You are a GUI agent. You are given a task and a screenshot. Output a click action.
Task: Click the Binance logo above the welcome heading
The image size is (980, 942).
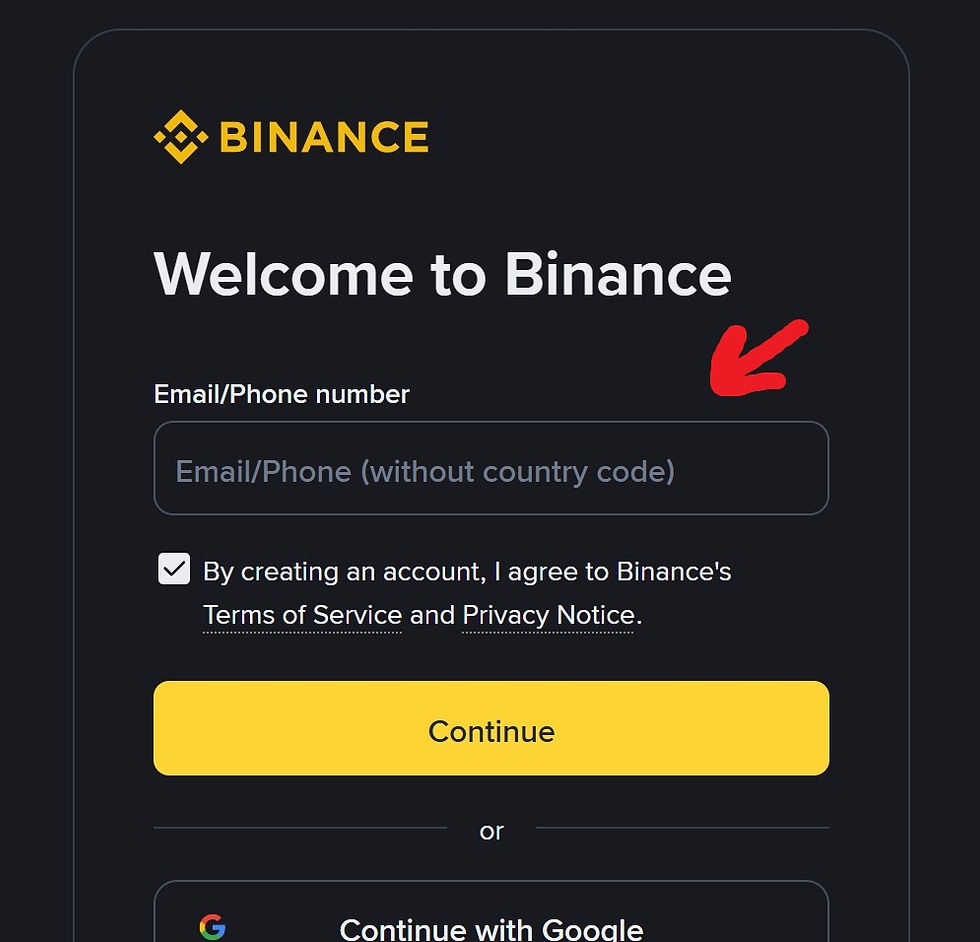point(290,136)
